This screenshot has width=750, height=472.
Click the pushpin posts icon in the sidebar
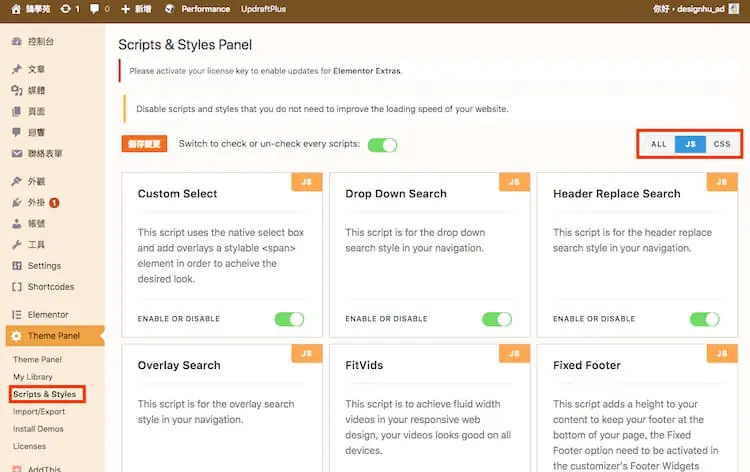click(17, 69)
